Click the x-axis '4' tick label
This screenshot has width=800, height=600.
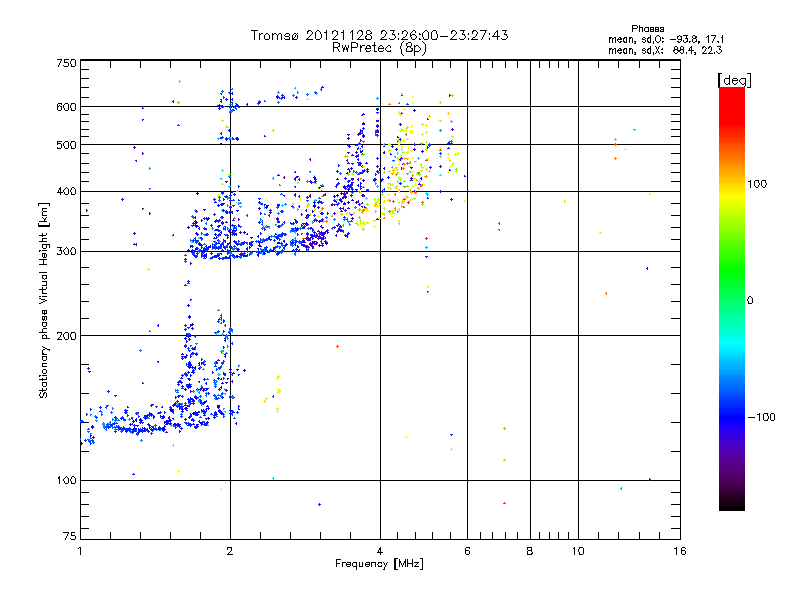click(380, 552)
